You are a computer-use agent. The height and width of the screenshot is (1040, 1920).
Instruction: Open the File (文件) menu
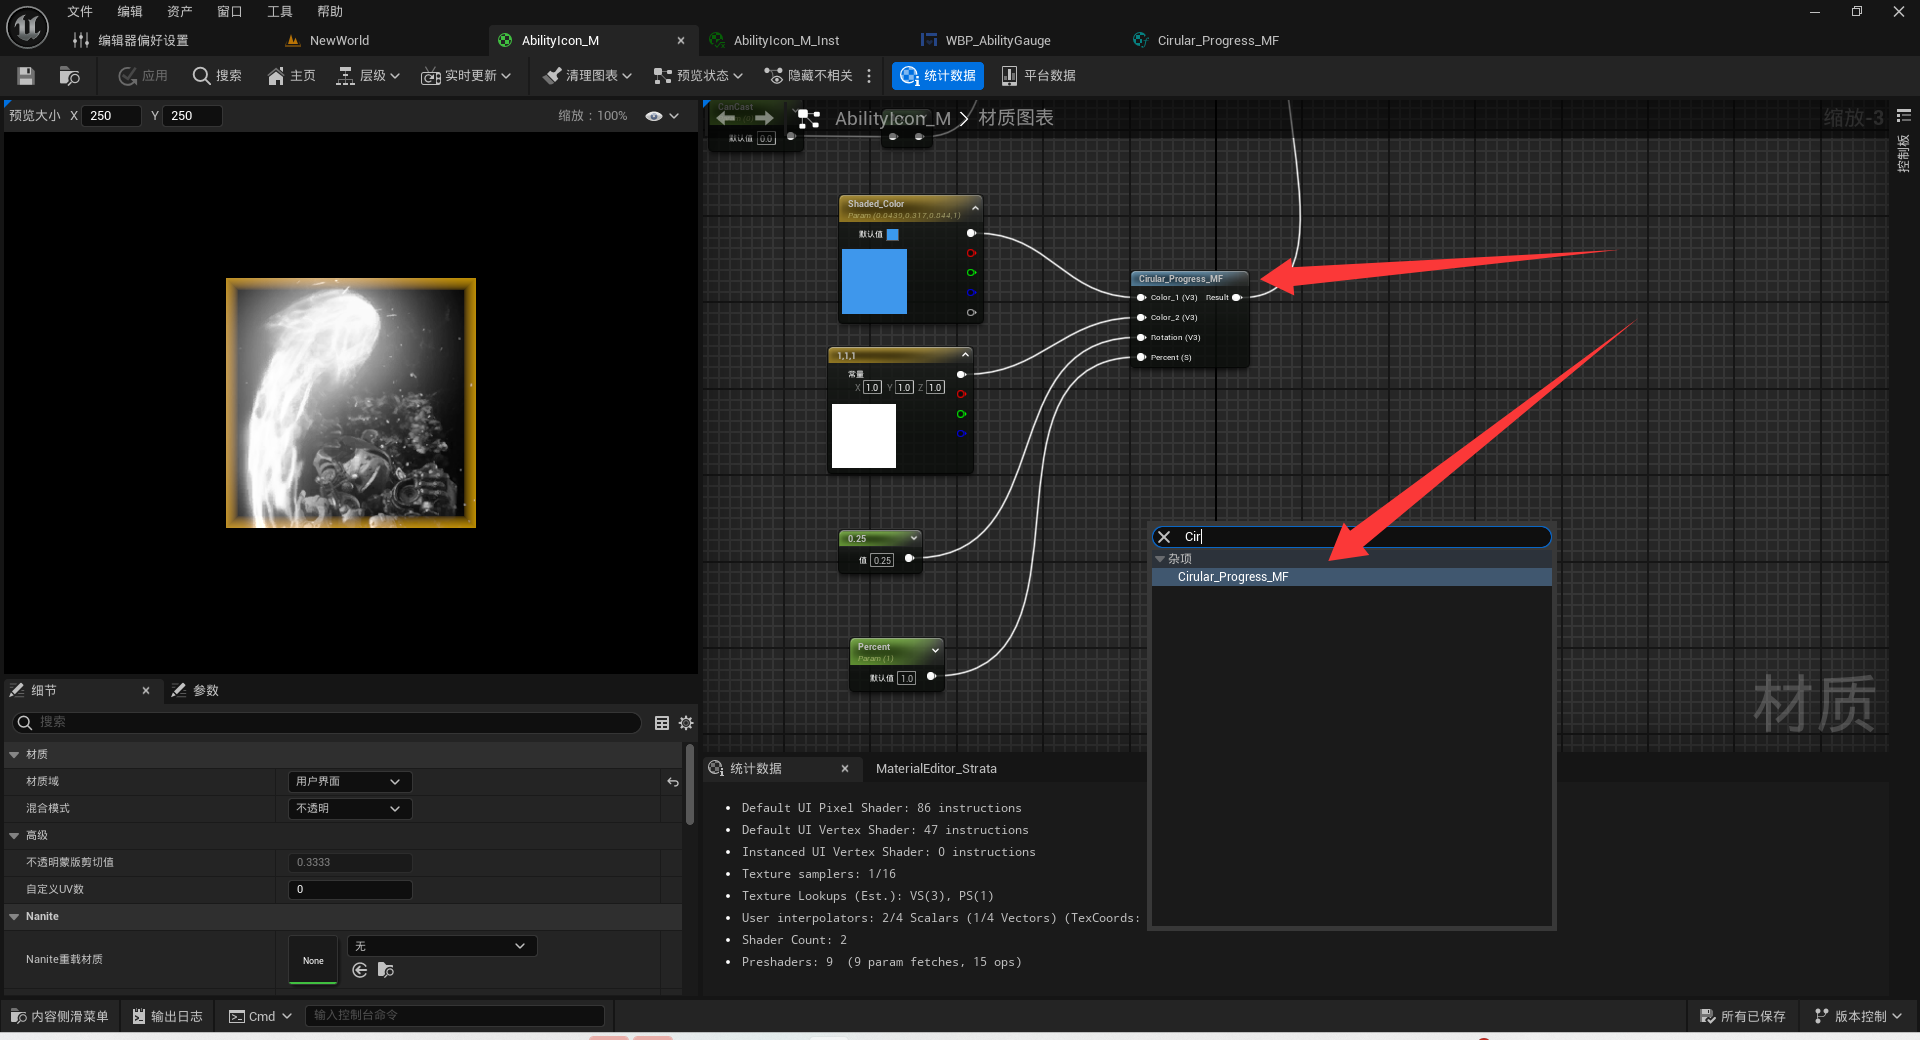click(80, 12)
